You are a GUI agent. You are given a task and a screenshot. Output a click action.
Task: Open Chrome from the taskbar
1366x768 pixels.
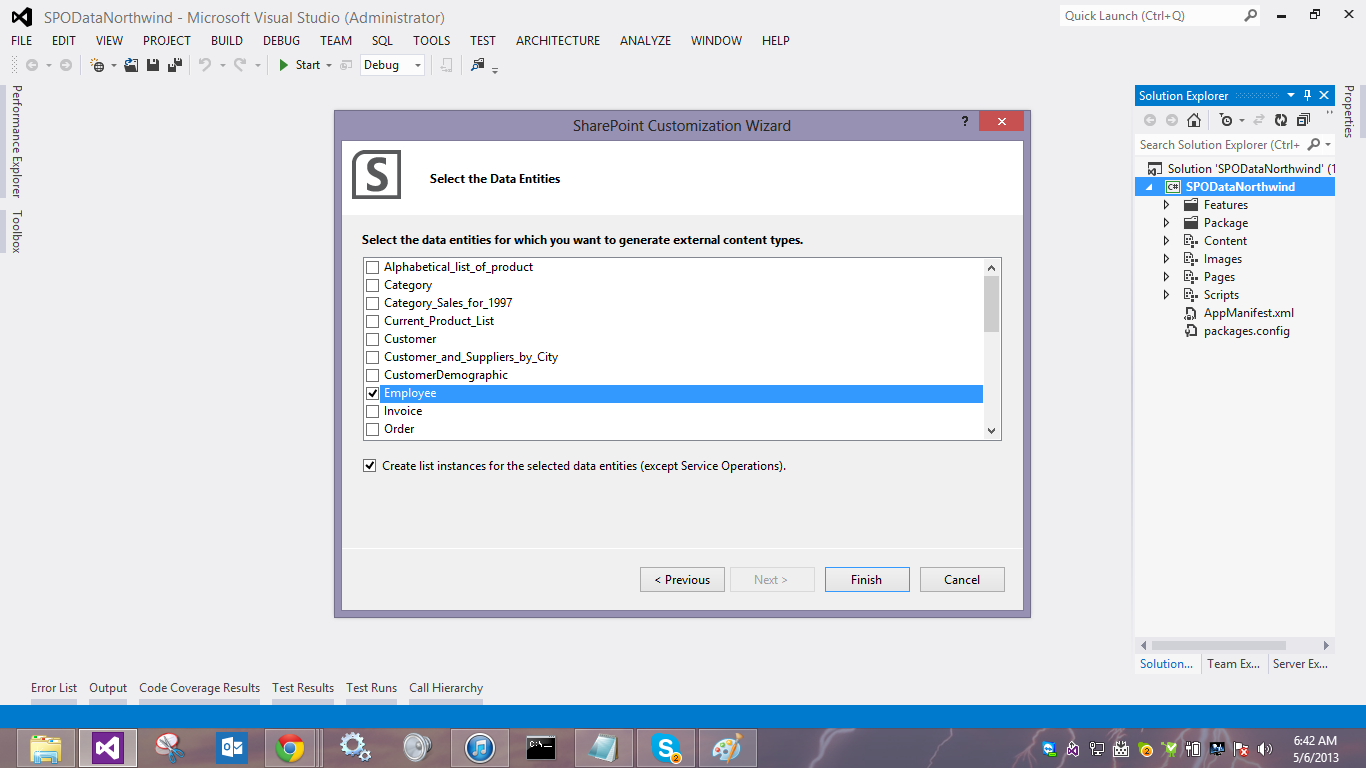pyautogui.click(x=291, y=748)
